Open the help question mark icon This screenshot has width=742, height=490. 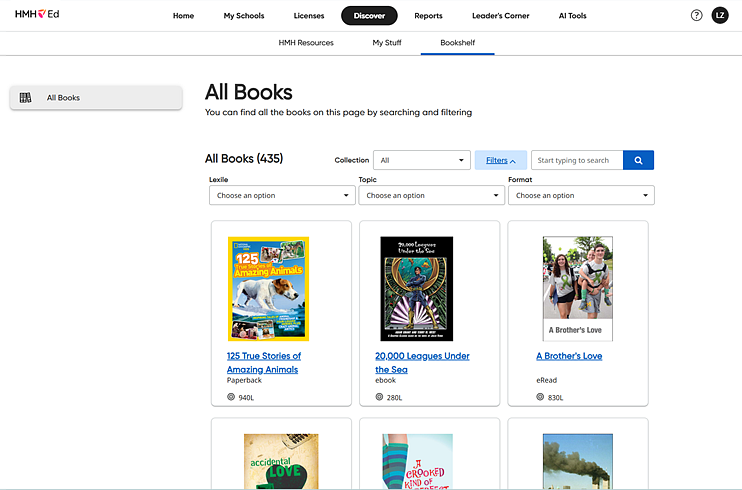point(696,16)
